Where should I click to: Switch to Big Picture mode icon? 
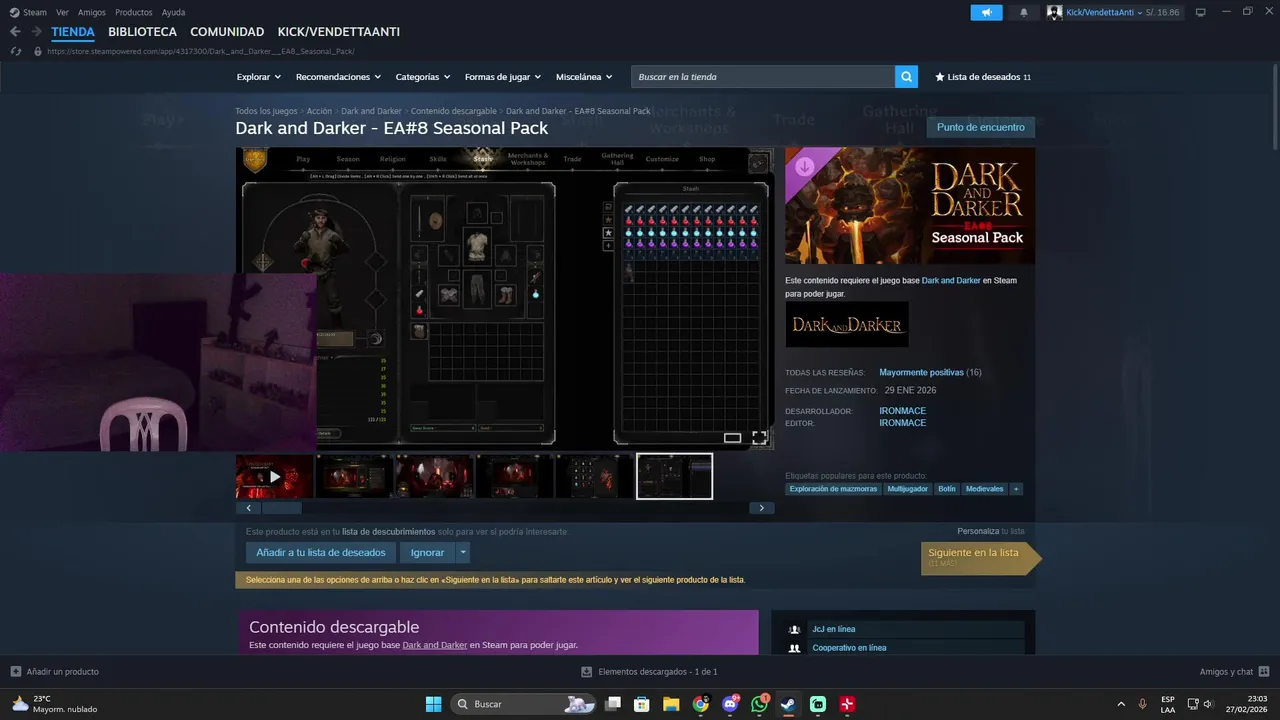(1201, 12)
